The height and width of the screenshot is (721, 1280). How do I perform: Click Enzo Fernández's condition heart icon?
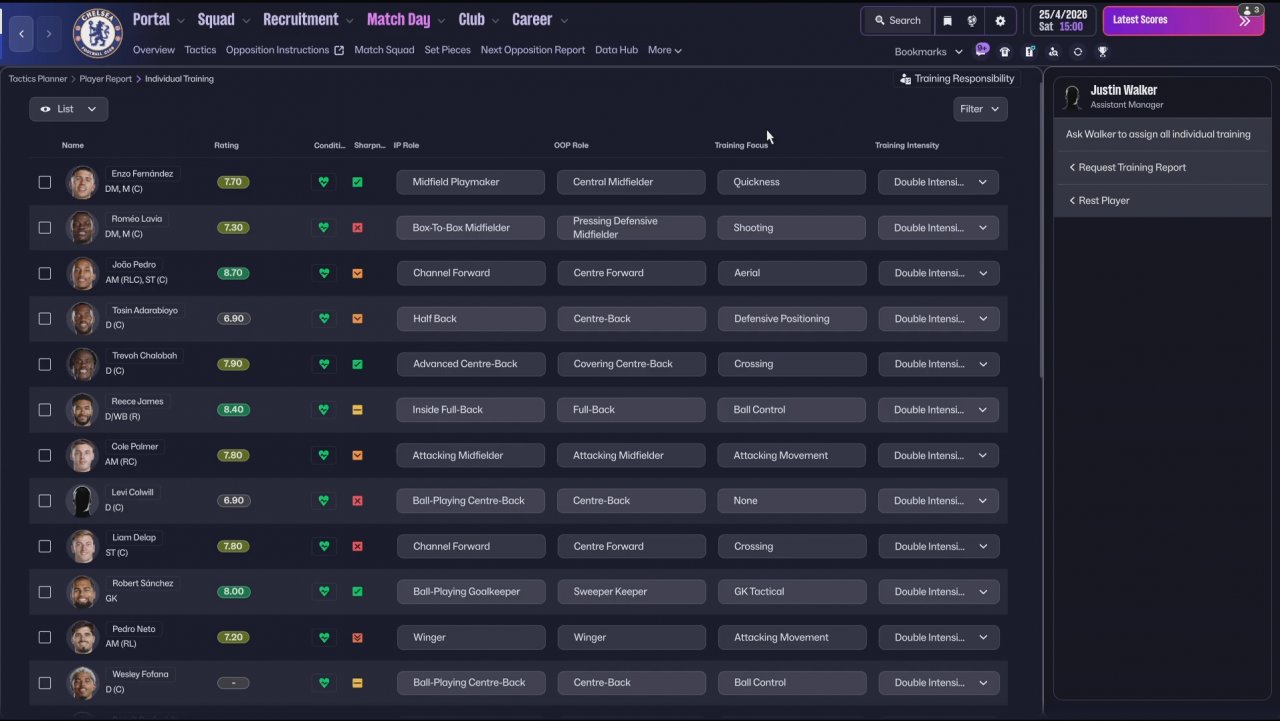(x=323, y=182)
